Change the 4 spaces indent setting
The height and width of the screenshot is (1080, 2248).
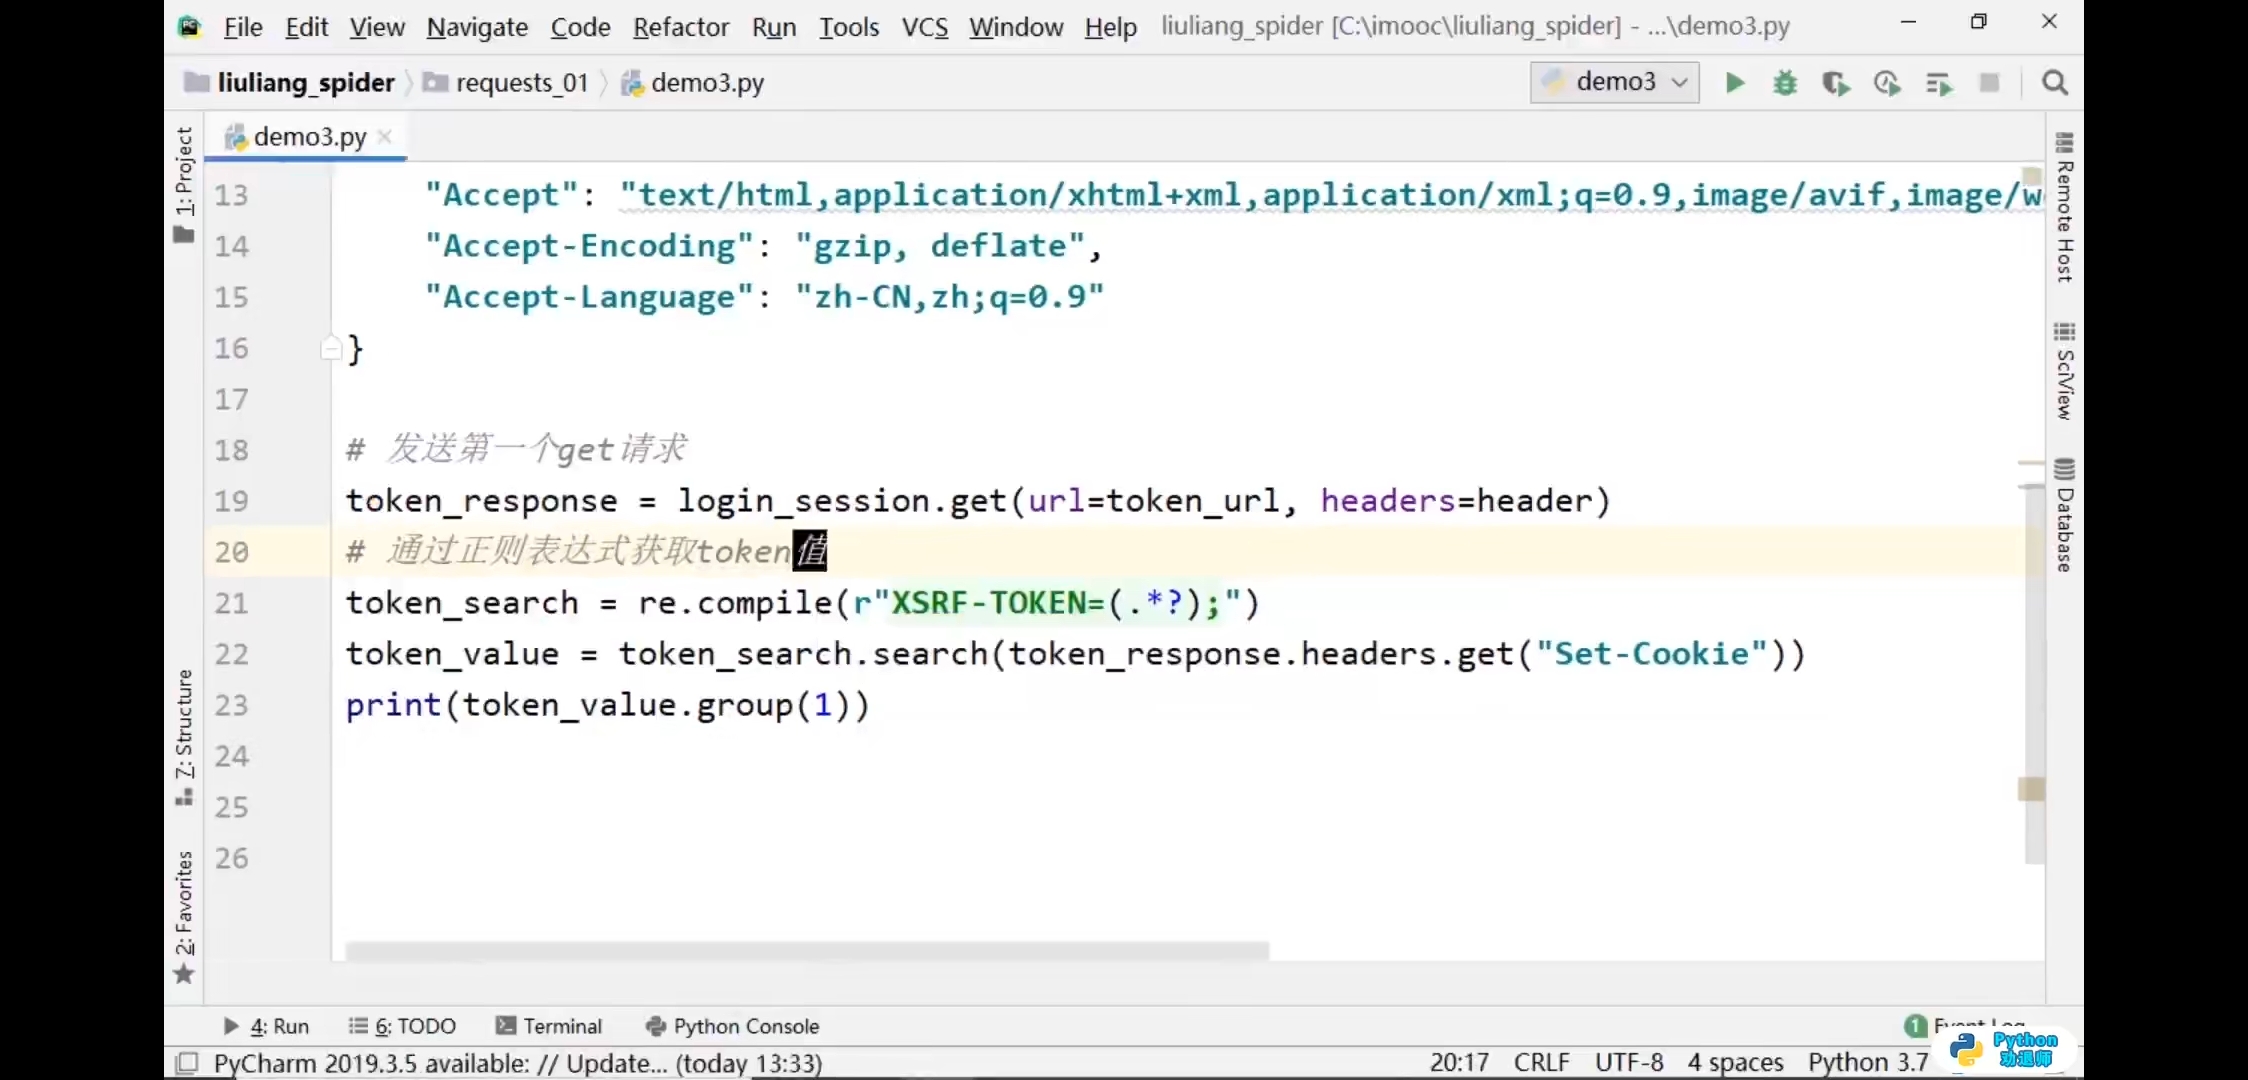click(x=1736, y=1062)
